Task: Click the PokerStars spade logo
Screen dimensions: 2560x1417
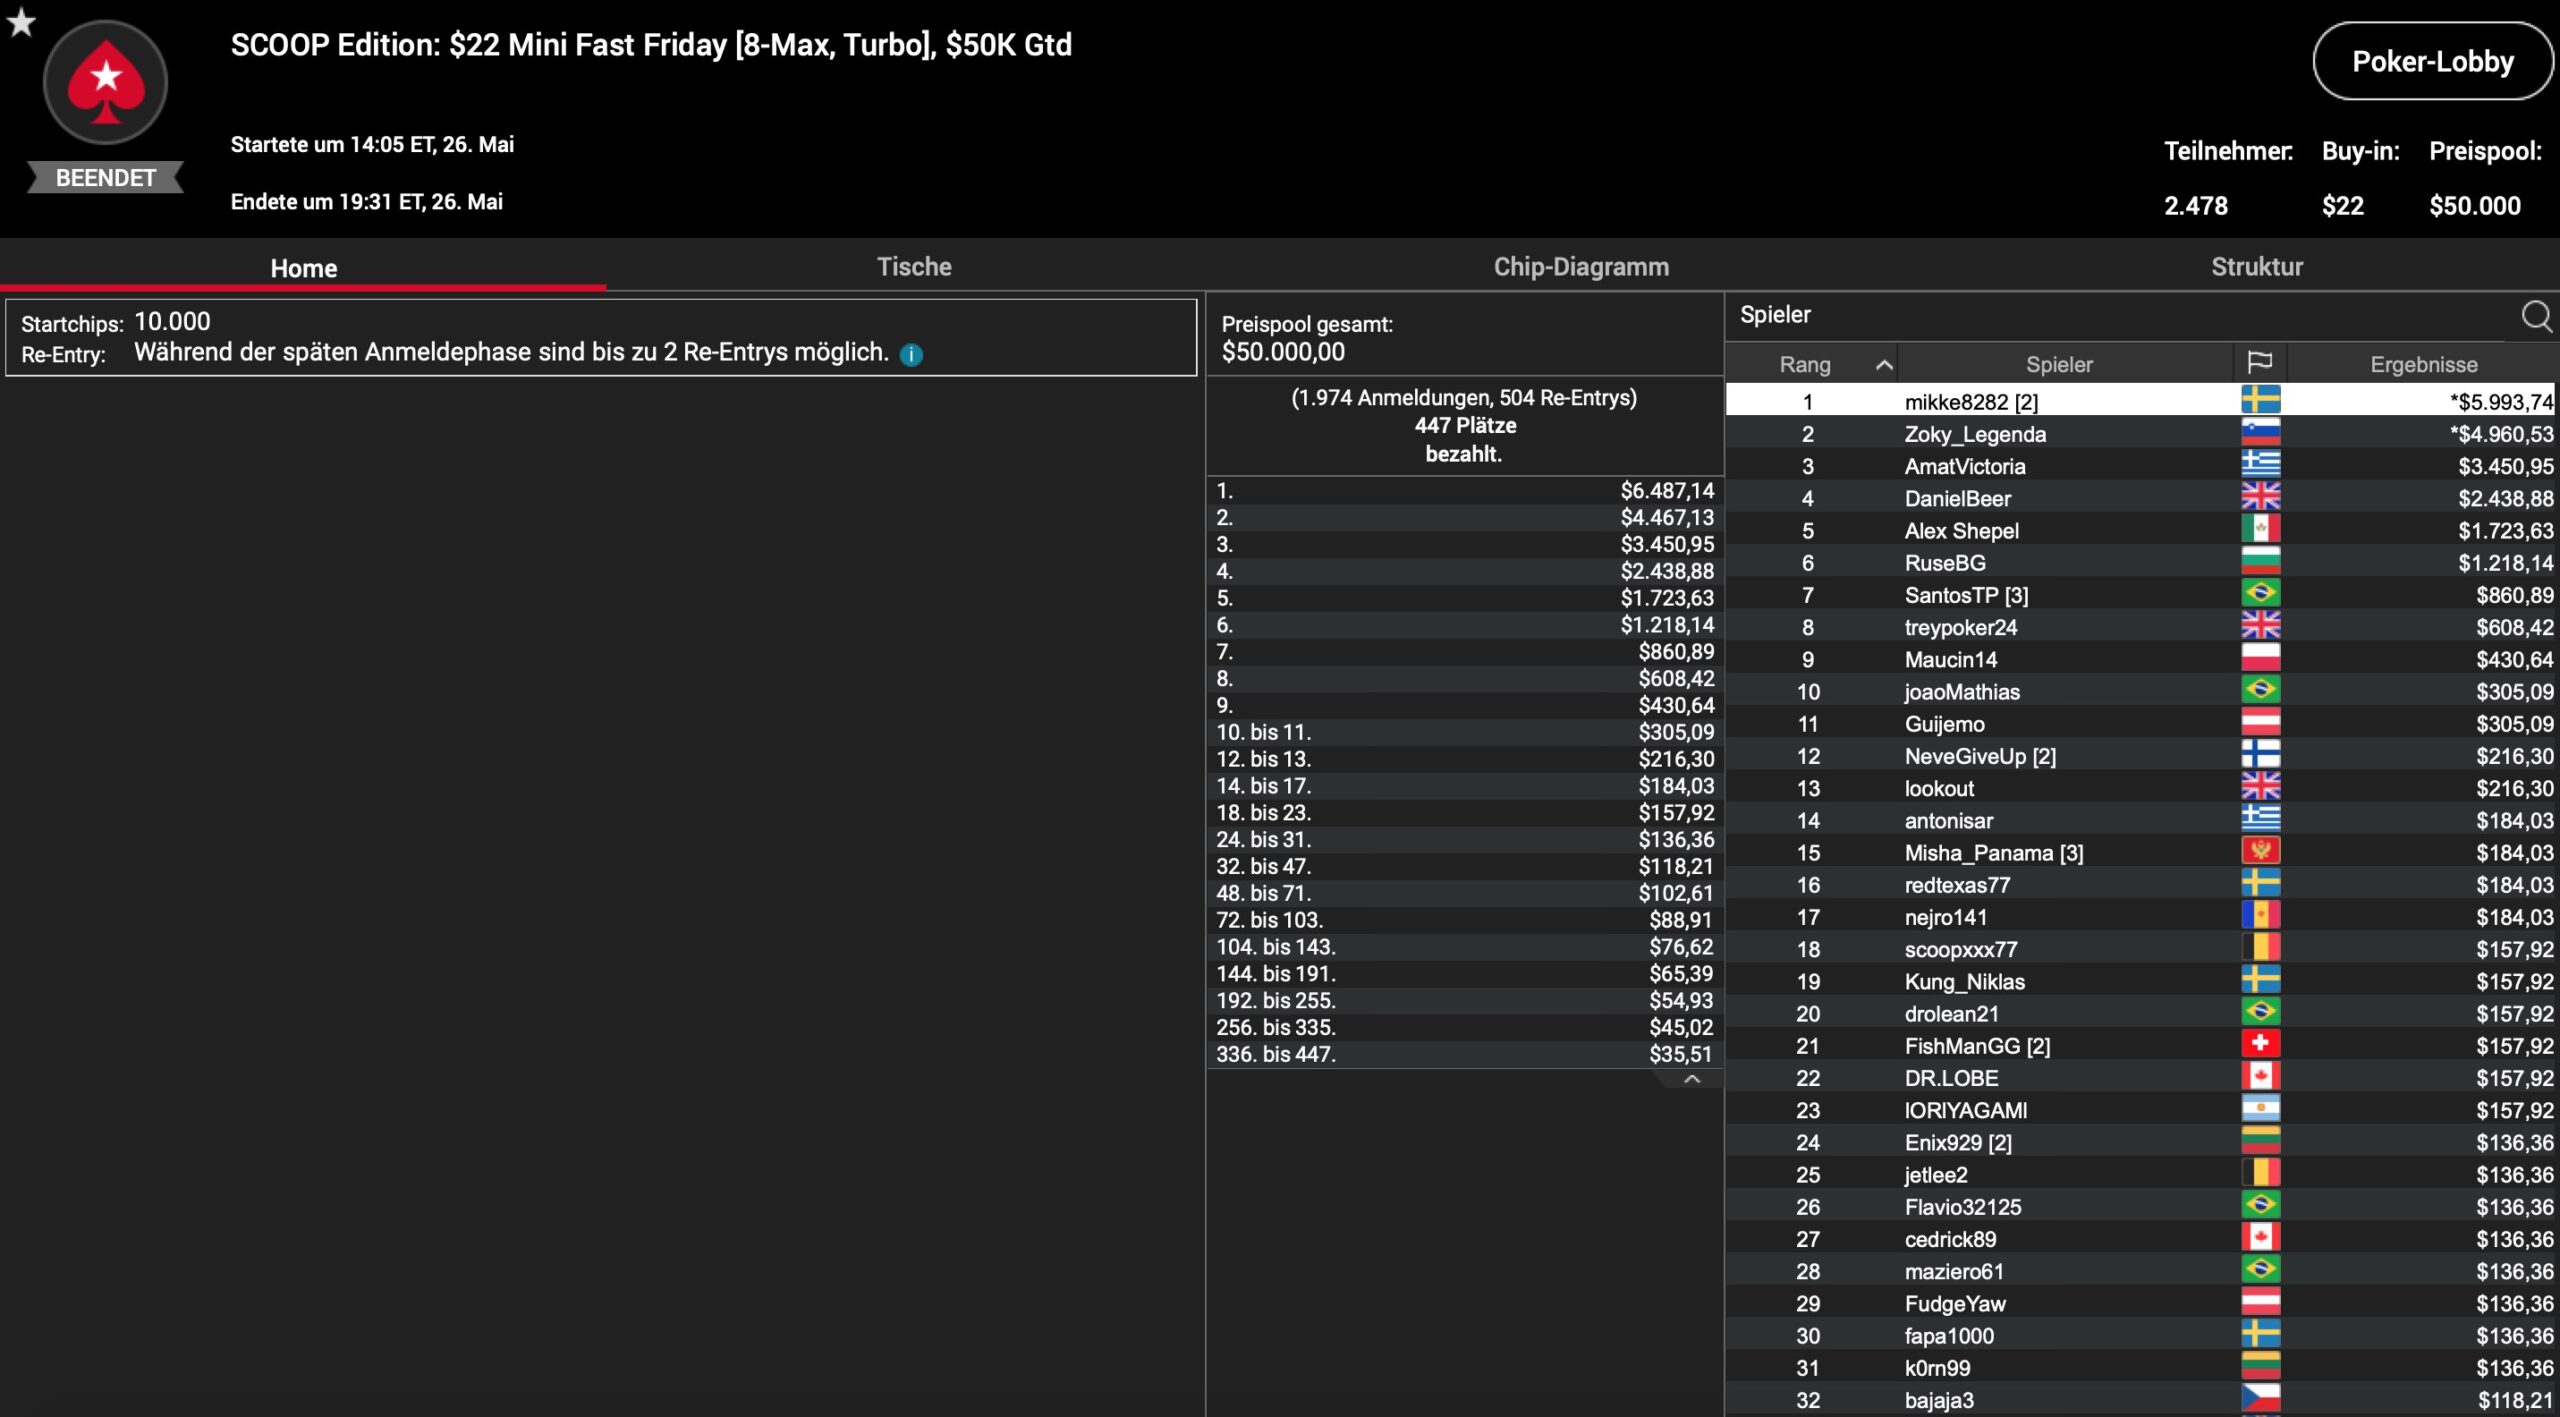Action: (105, 84)
